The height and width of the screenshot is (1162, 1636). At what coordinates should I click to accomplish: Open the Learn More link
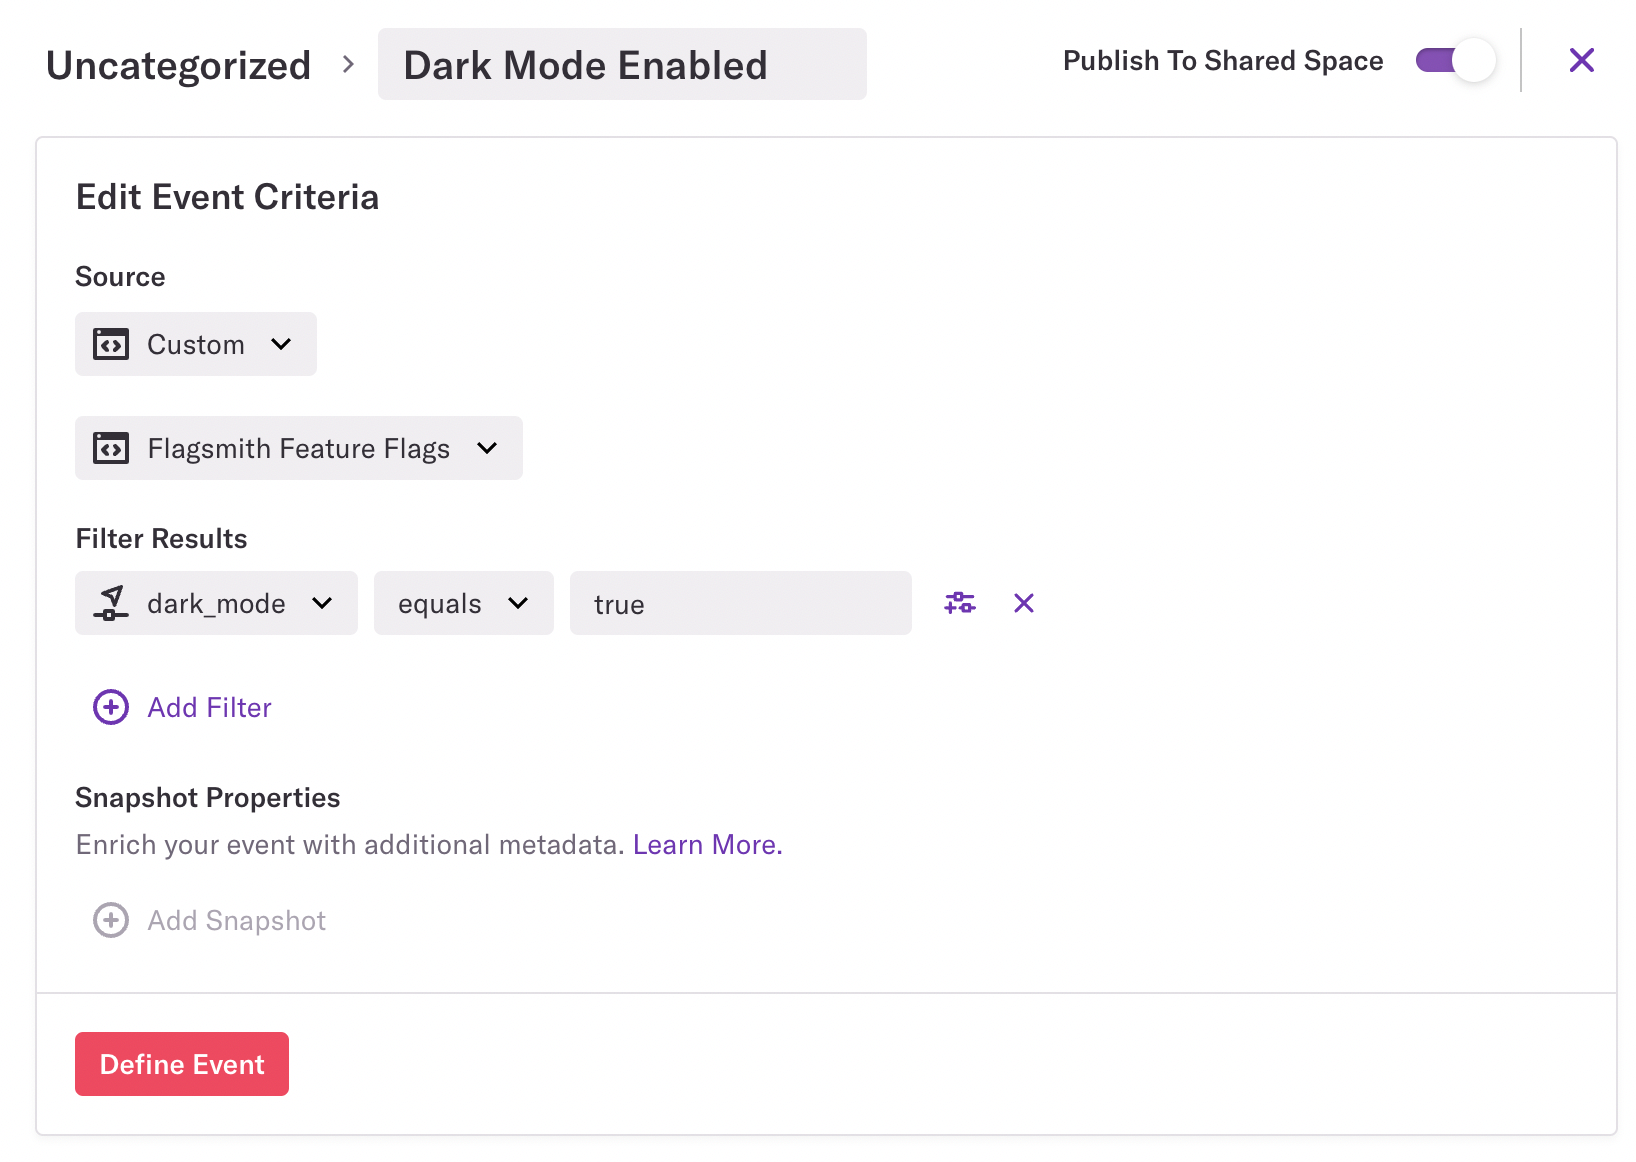coord(707,845)
